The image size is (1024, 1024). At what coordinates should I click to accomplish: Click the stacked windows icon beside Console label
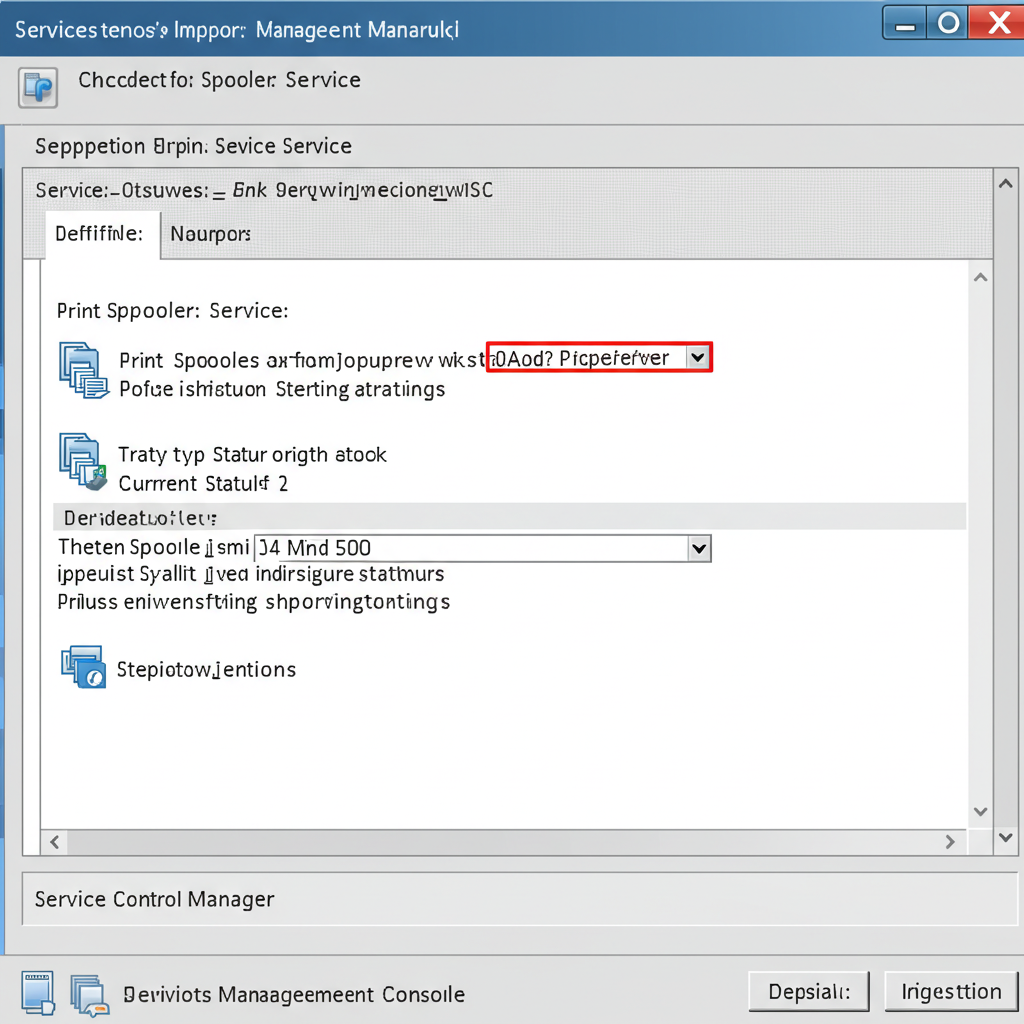(89, 995)
